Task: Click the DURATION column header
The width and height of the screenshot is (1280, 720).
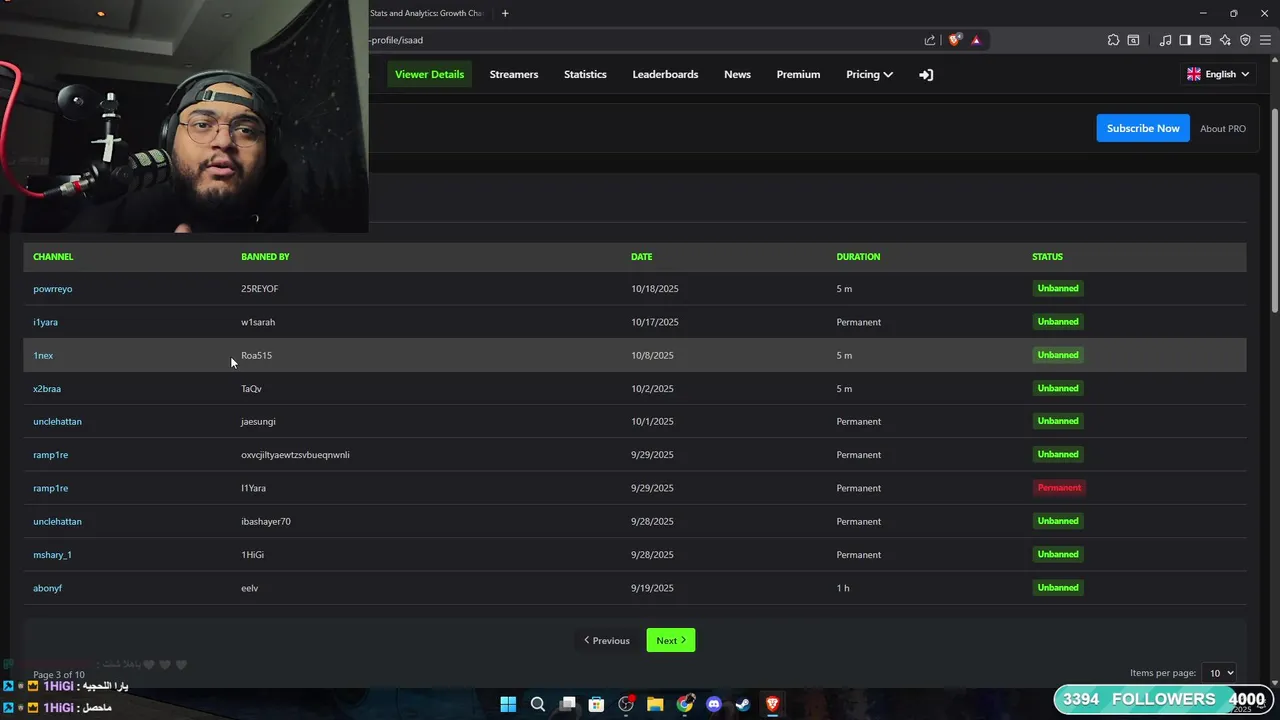Action: (x=858, y=257)
